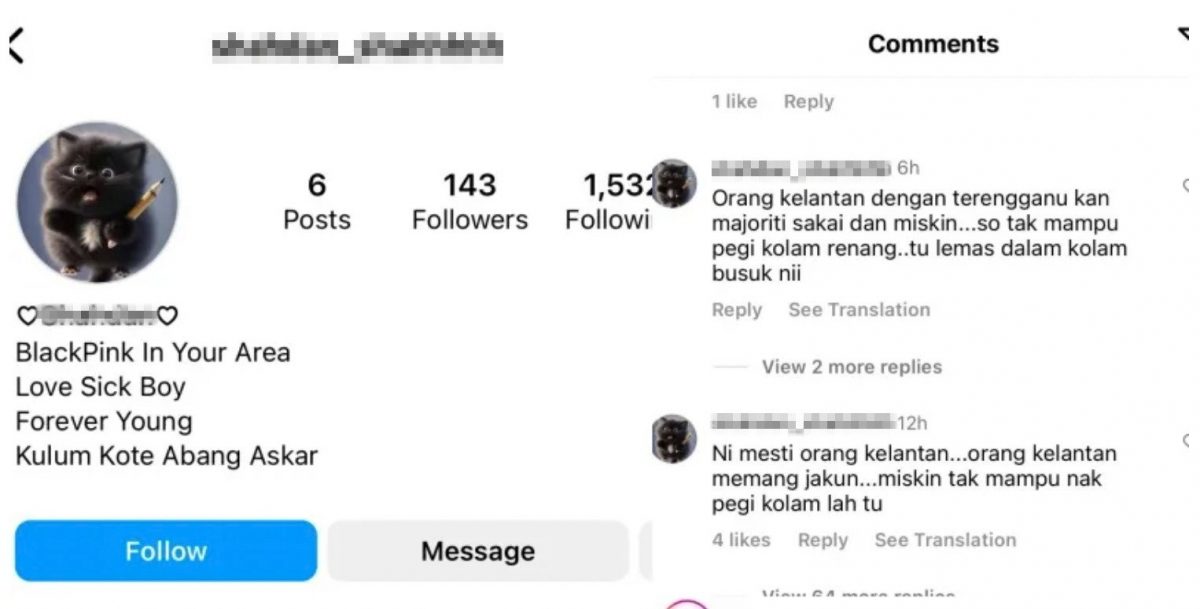The width and height of the screenshot is (1200, 609).
Task: Click the Message button
Action: (478, 551)
